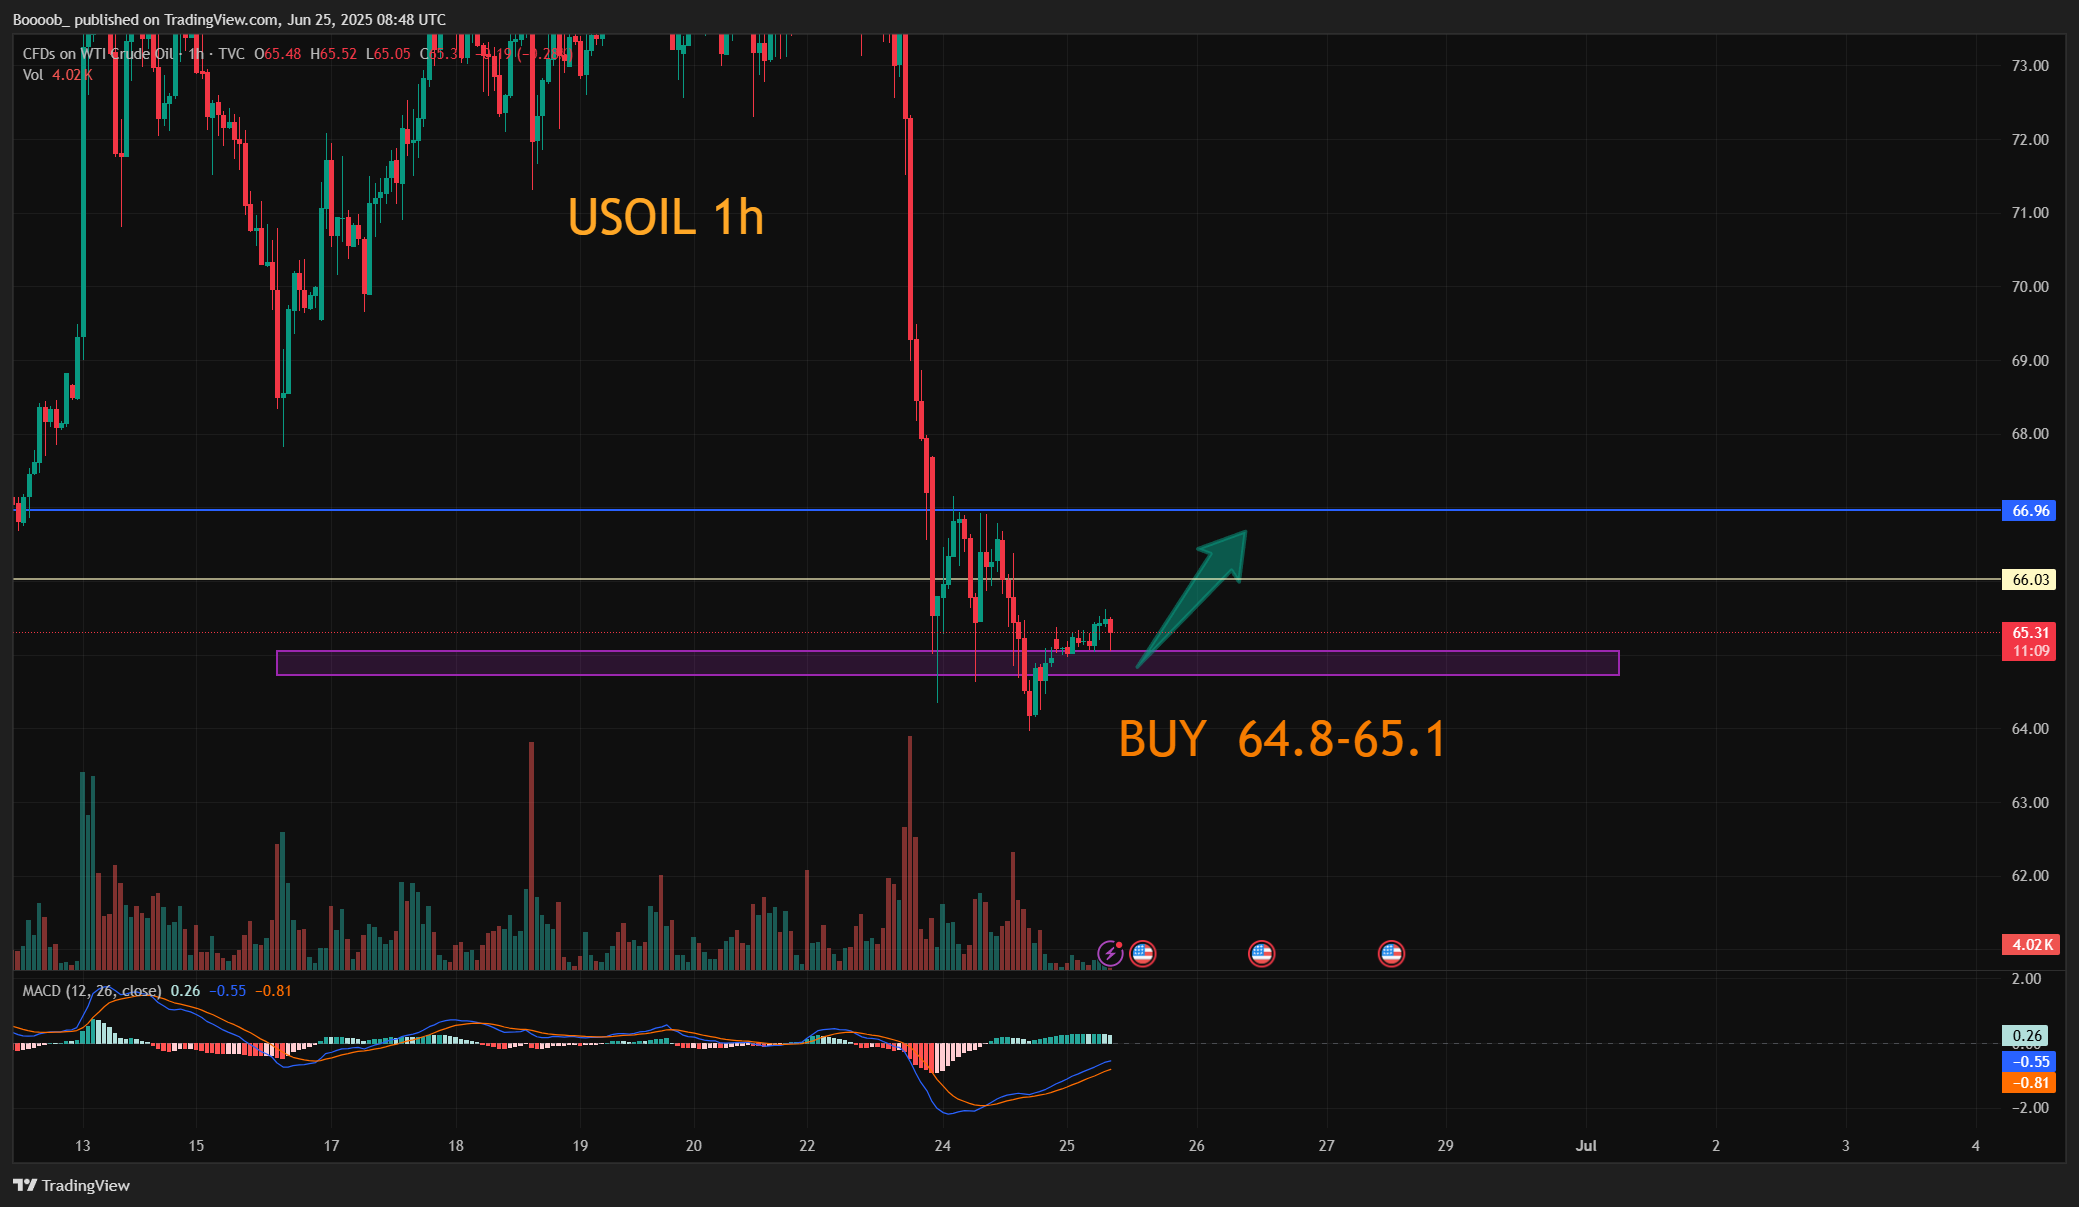Screen dimensions: 2079x1207
Task: Select the blue 66.96 price label
Action: click(x=2030, y=511)
